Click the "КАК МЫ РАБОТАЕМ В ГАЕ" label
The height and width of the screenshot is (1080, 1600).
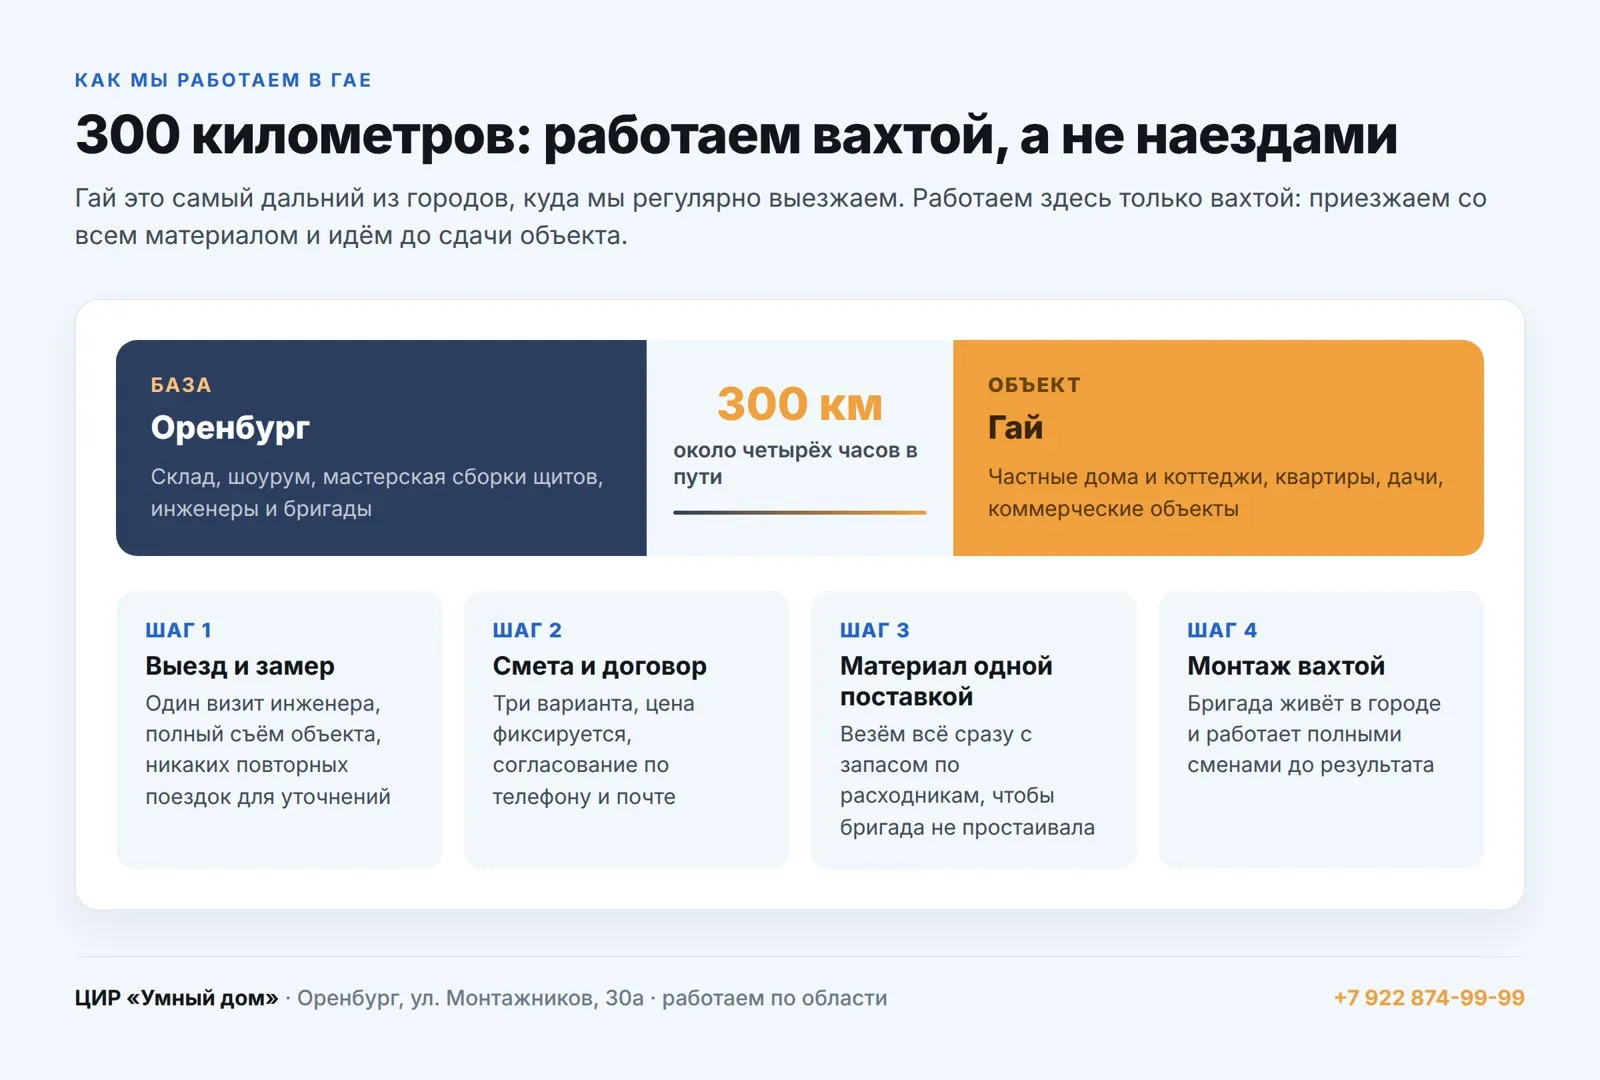point(223,80)
